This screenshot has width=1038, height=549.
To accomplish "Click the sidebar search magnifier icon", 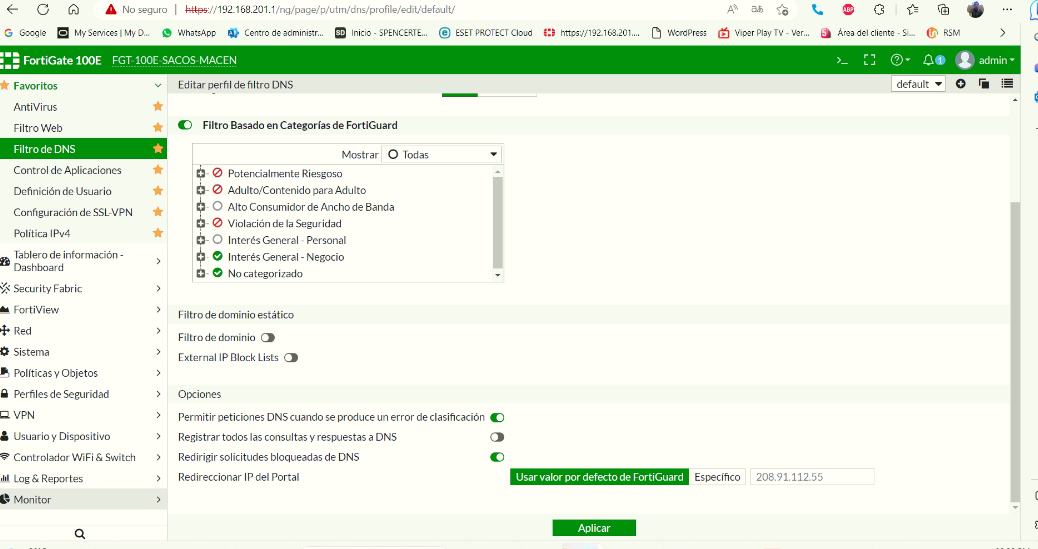I will click(80, 534).
